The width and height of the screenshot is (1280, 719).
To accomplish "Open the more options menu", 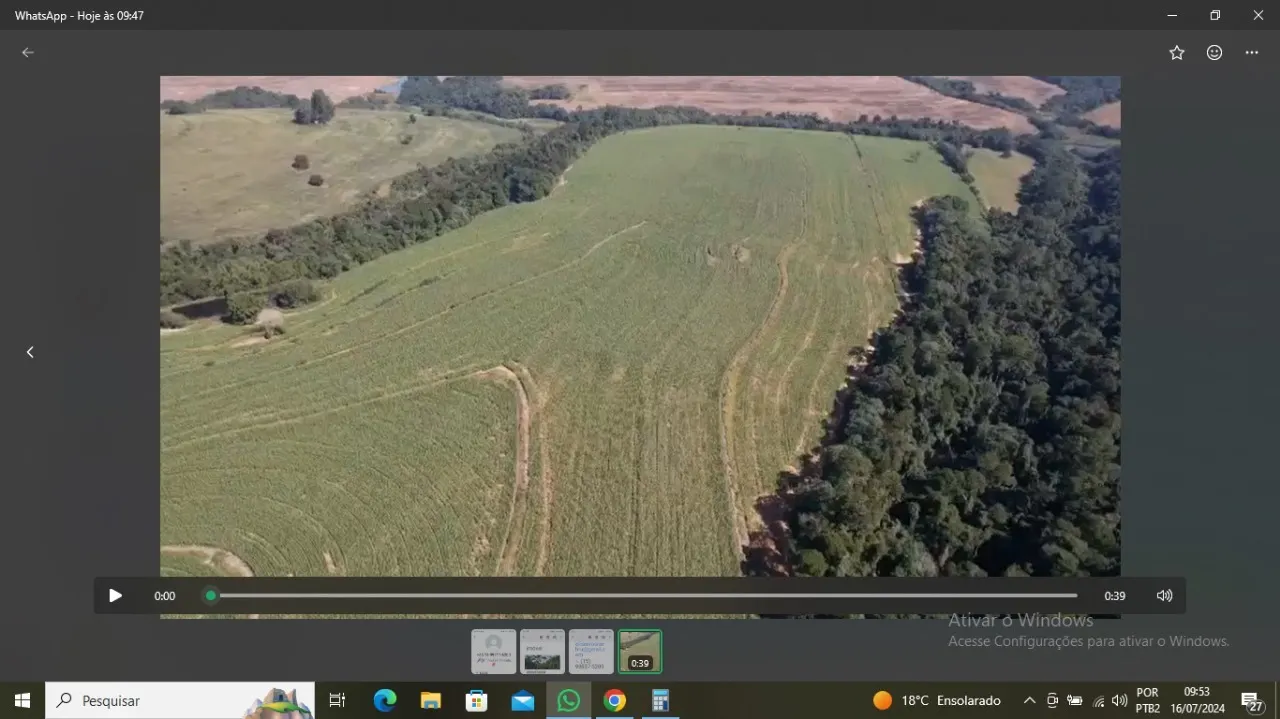I will (x=1252, y=53).
